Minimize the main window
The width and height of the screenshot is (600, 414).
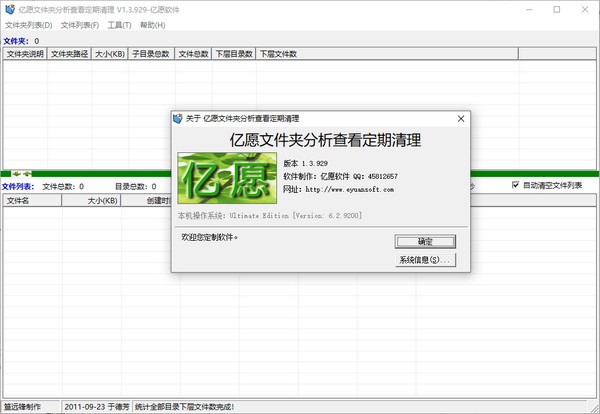(x=529, y=10)
